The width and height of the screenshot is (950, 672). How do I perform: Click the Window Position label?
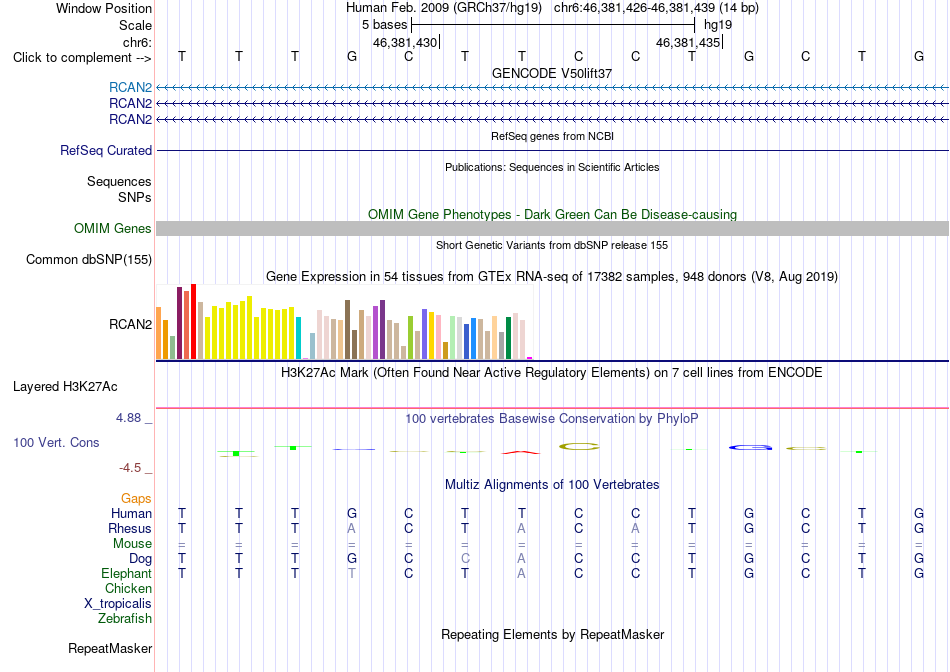click(x=104, y=8)
